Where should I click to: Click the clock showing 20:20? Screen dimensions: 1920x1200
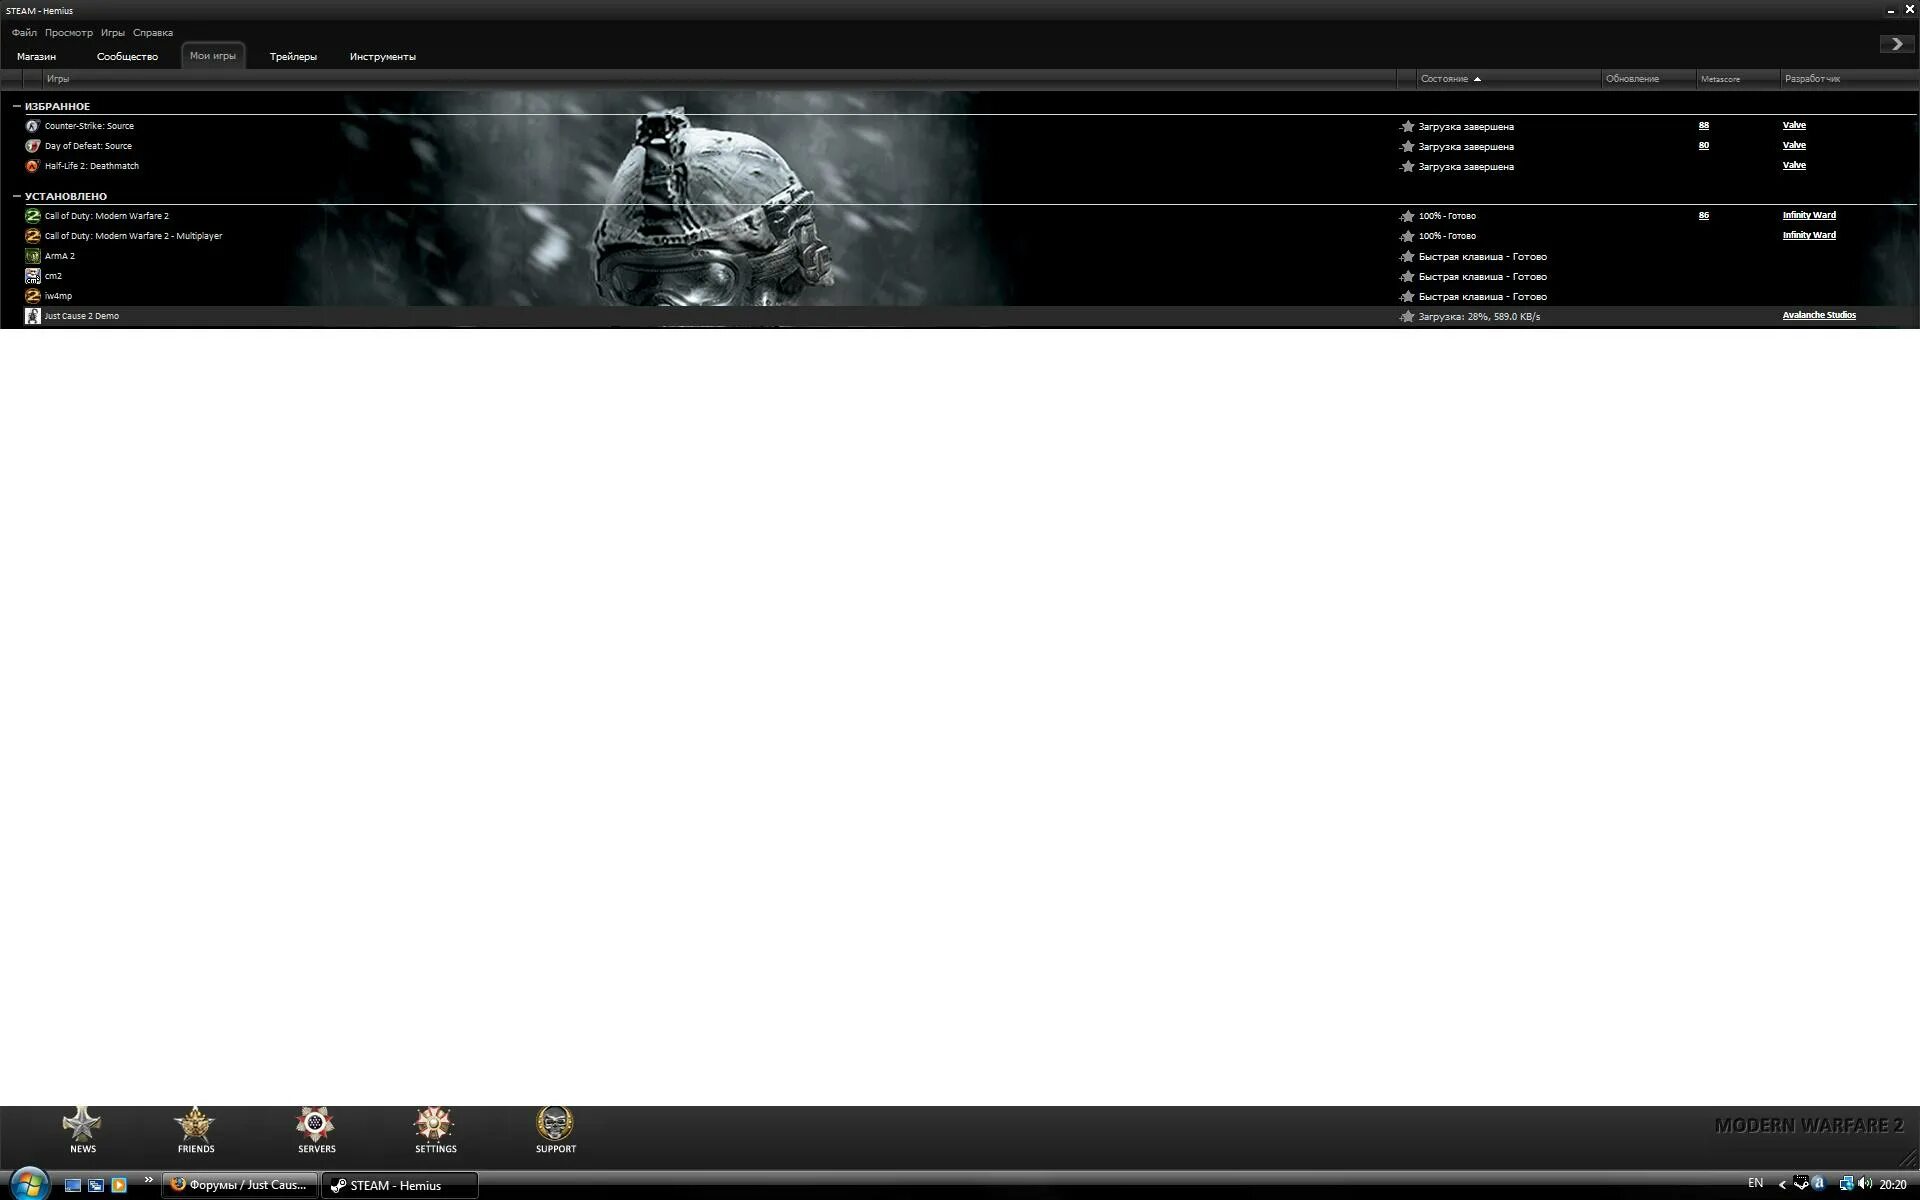point(1893,1184)
